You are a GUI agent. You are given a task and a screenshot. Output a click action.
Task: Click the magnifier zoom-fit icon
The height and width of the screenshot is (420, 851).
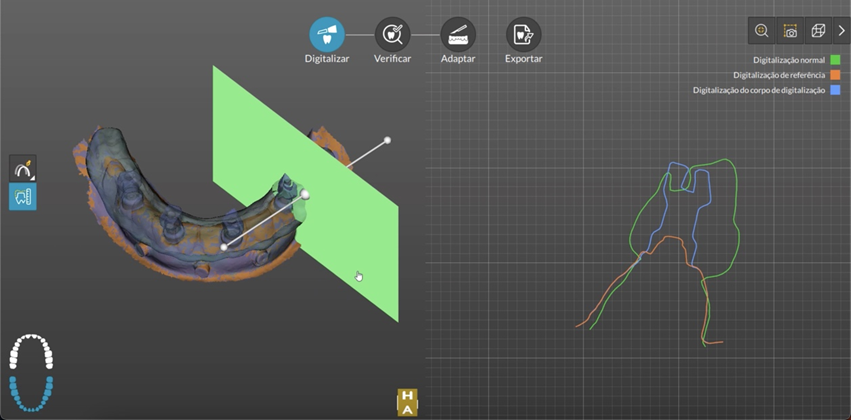(762, 31)
